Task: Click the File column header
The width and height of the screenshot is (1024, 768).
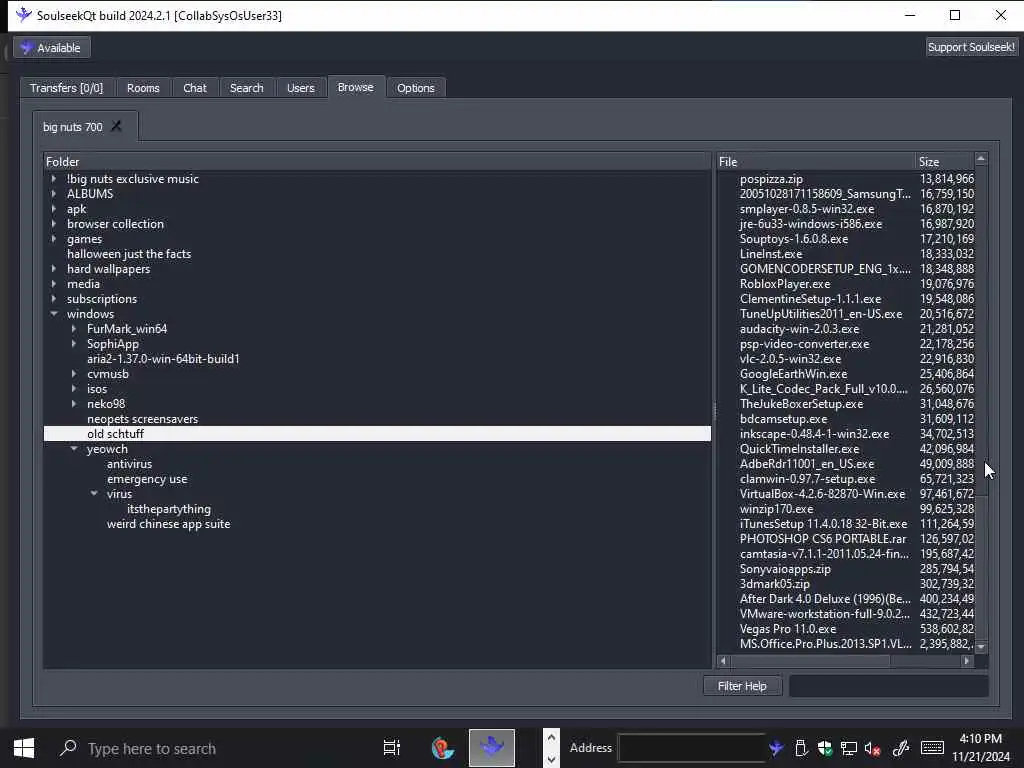Action: [x=816, y=162]
